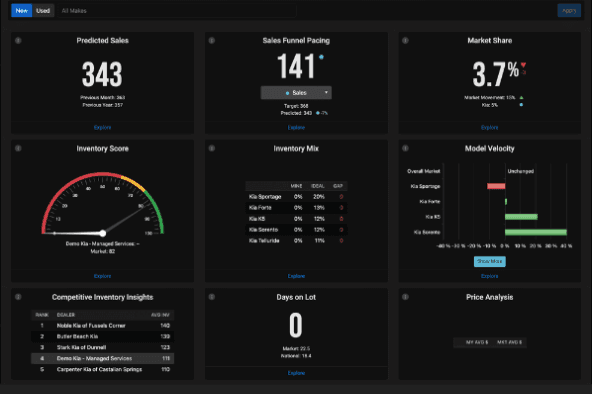Select Demo Kia - Managed Services row
The image size is (592, 394).
point(102,359)
